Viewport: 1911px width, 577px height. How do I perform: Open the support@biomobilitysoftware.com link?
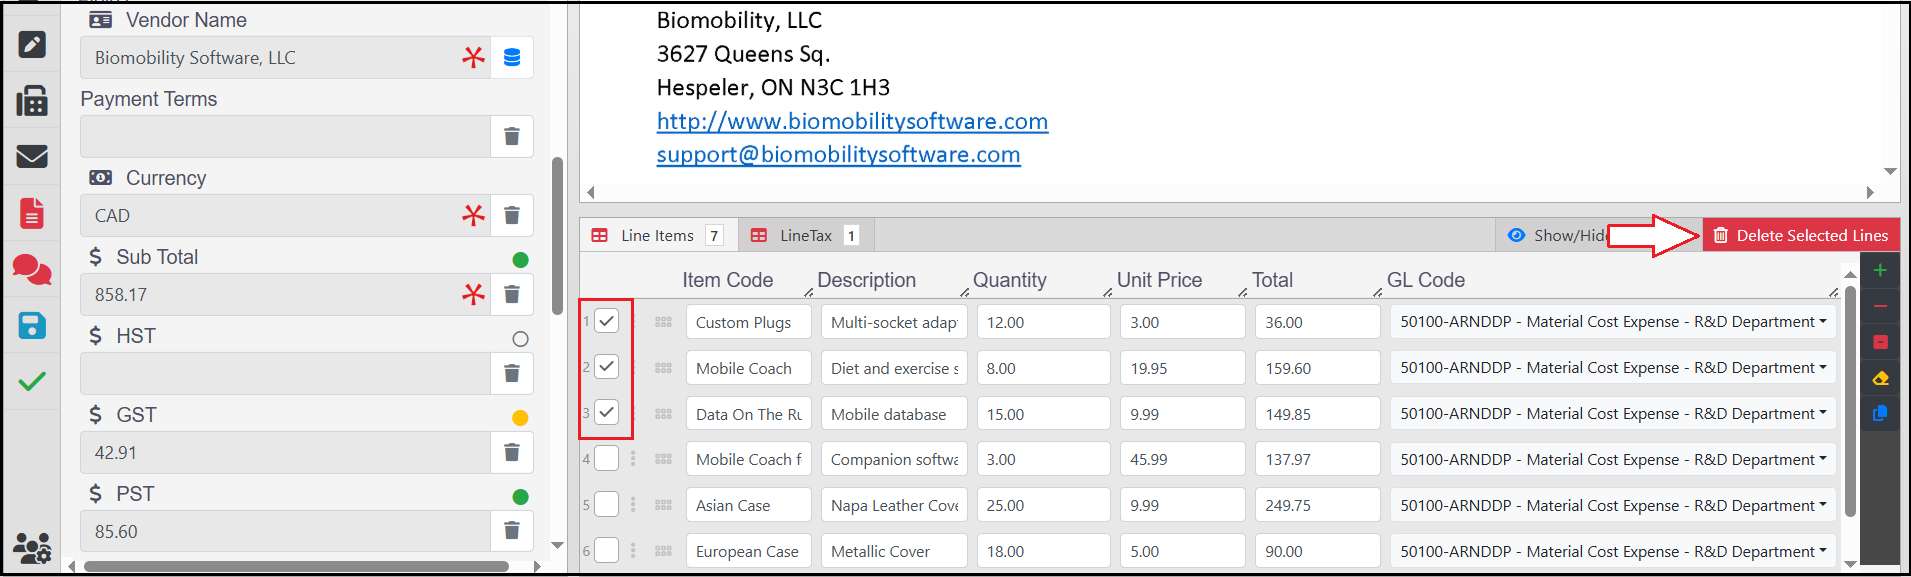tap(838, 155)
